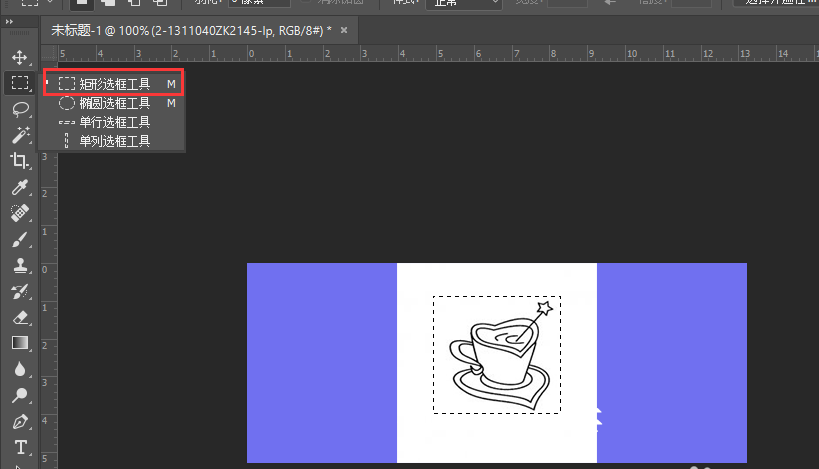The image size is (819, 469).
Task: Choose 椭圆选框工具 from the flyout
Action: pyautogui.click(x=114, y=103)
